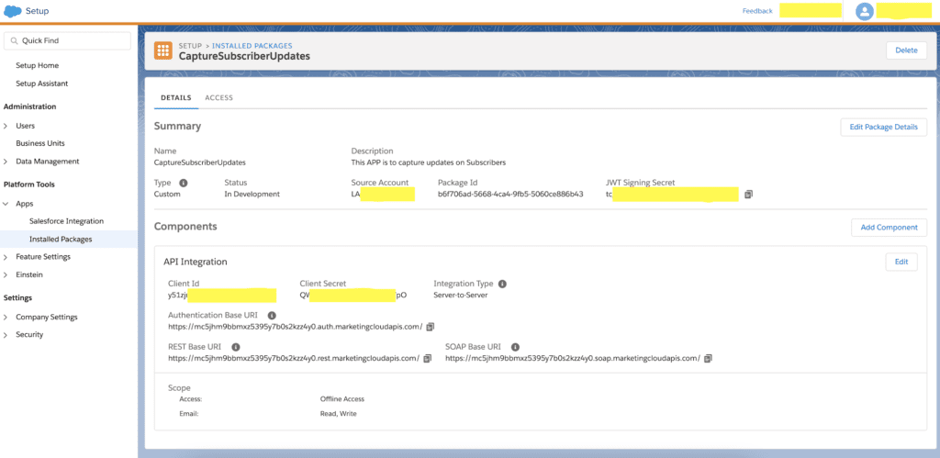Open Setup Assistant in sidebar
Viewport: 940px width, 458px height.
click(x=42, y=83)
